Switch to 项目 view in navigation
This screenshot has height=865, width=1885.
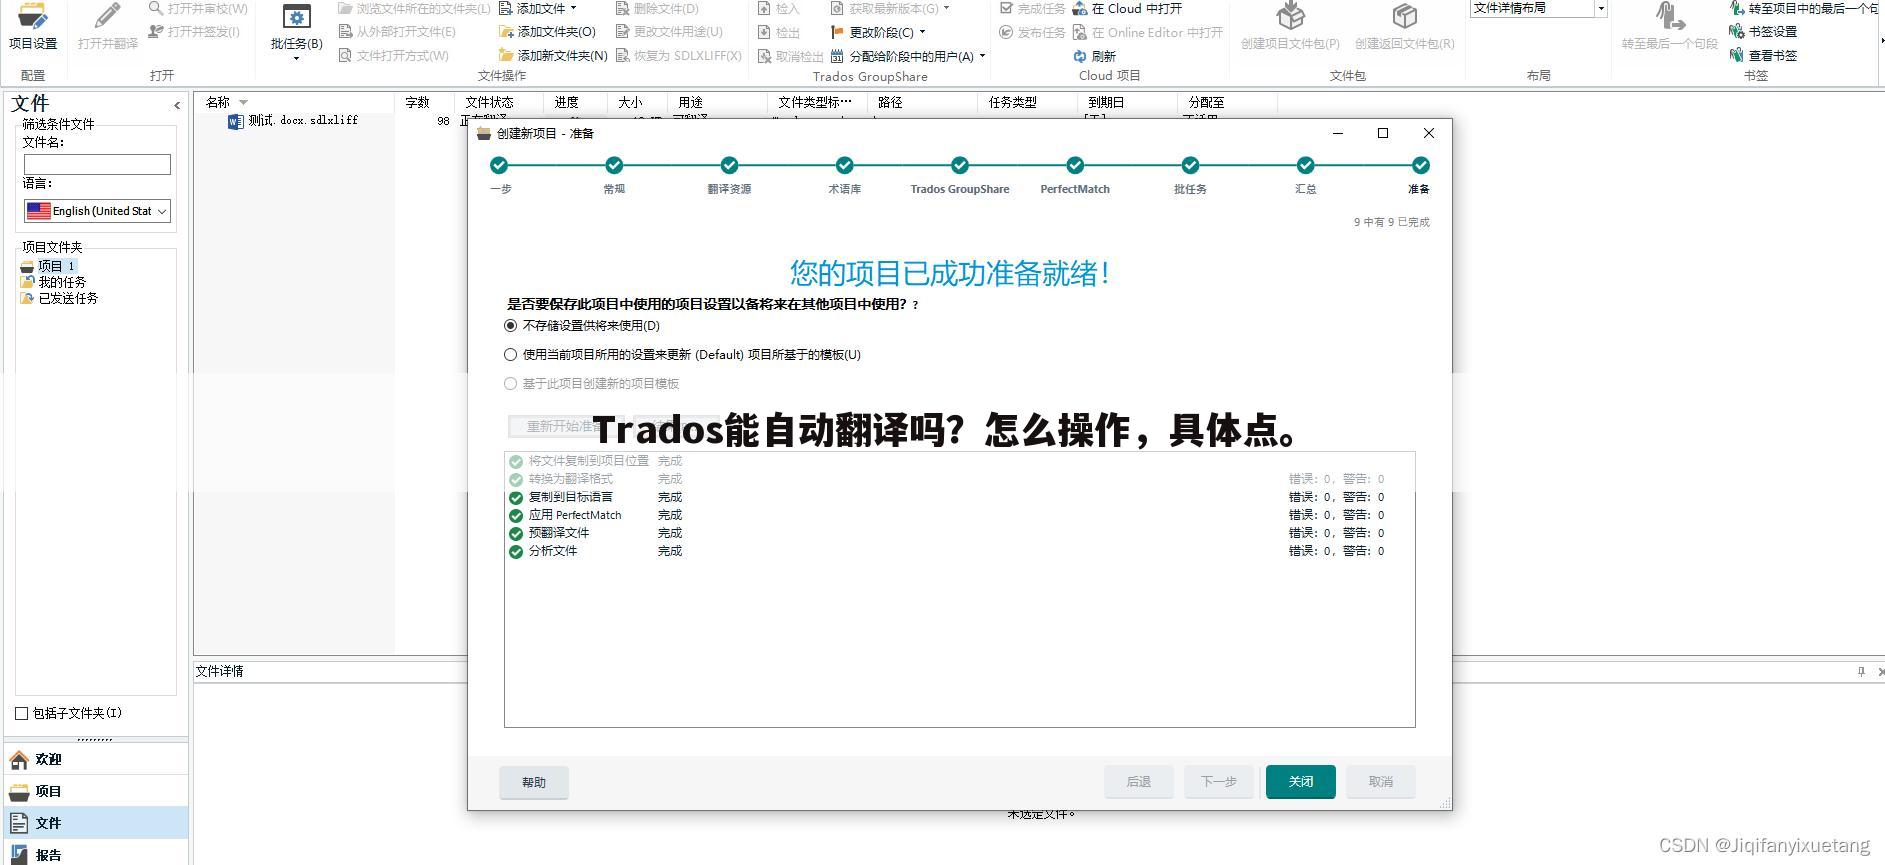(x=96, y=791)
